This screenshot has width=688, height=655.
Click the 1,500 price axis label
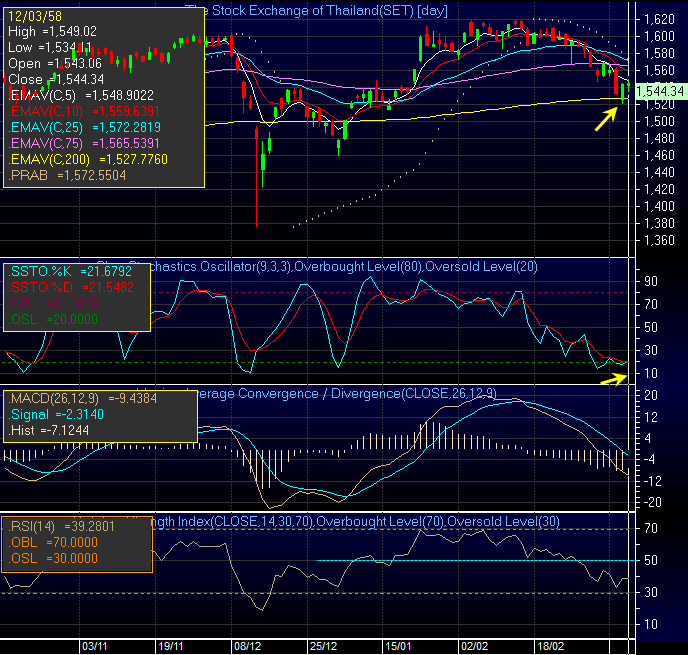click(659, 122)
